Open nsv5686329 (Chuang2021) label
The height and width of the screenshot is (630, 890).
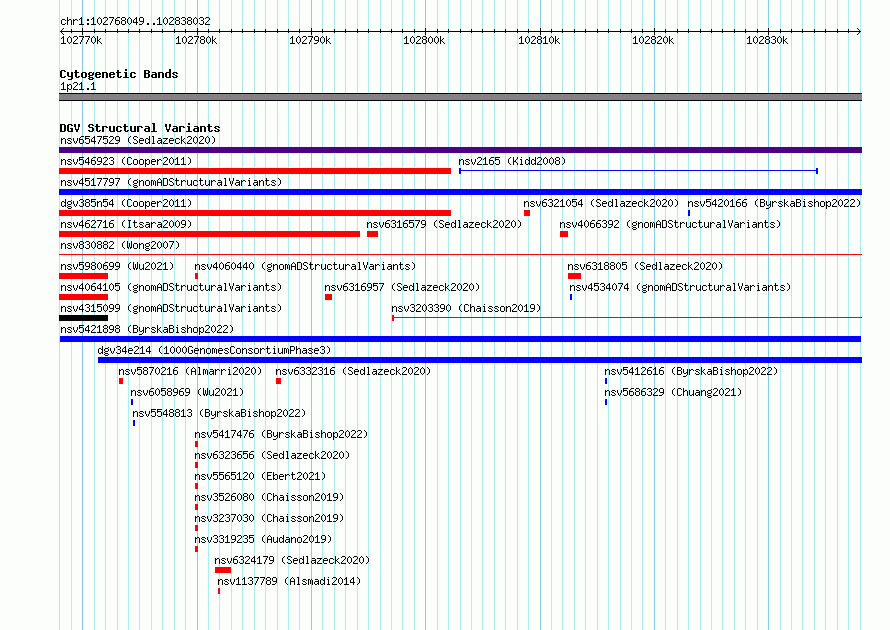[x=673, y=392]
